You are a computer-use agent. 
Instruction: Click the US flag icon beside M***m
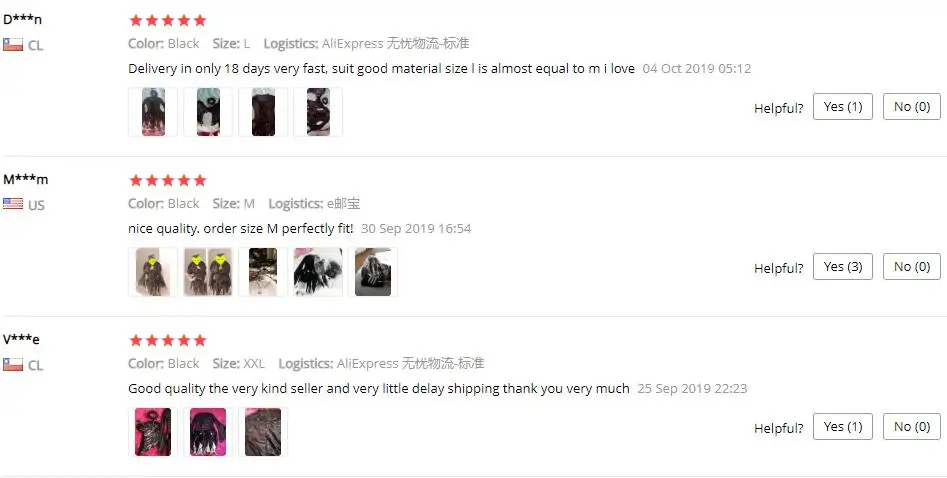tap(13, 204)
